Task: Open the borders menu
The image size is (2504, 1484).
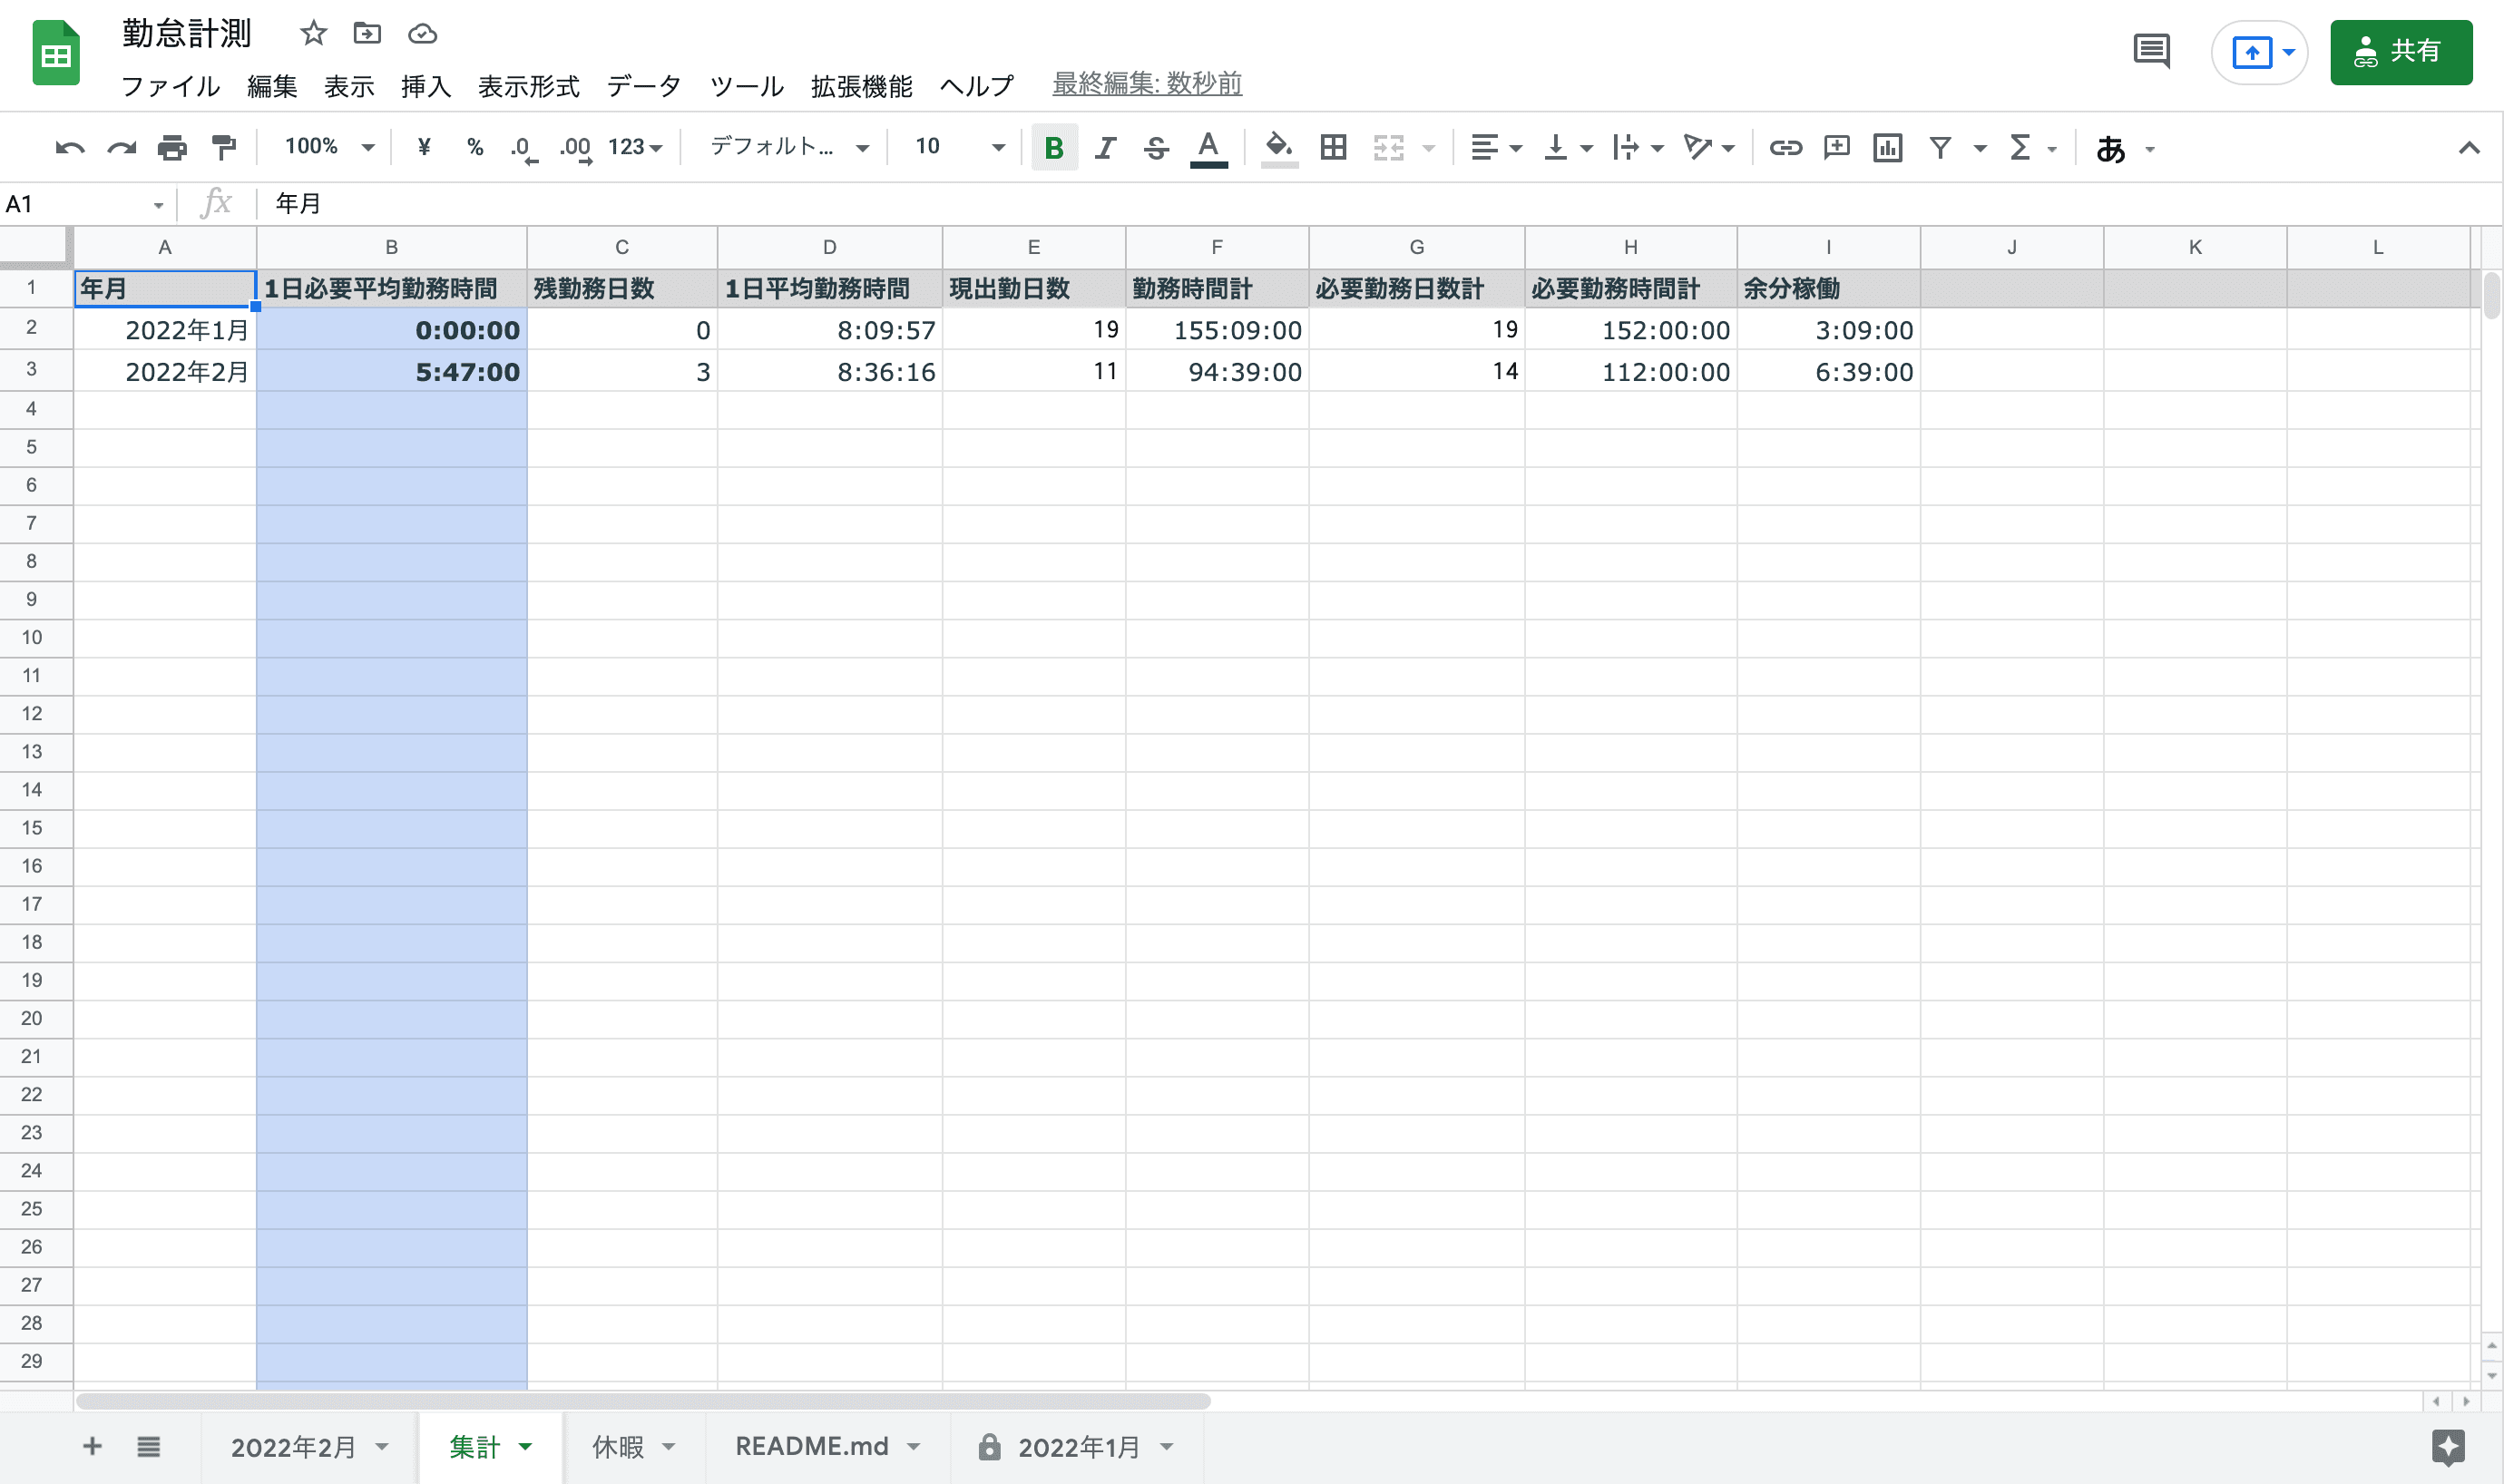Action: [1333, 147]
